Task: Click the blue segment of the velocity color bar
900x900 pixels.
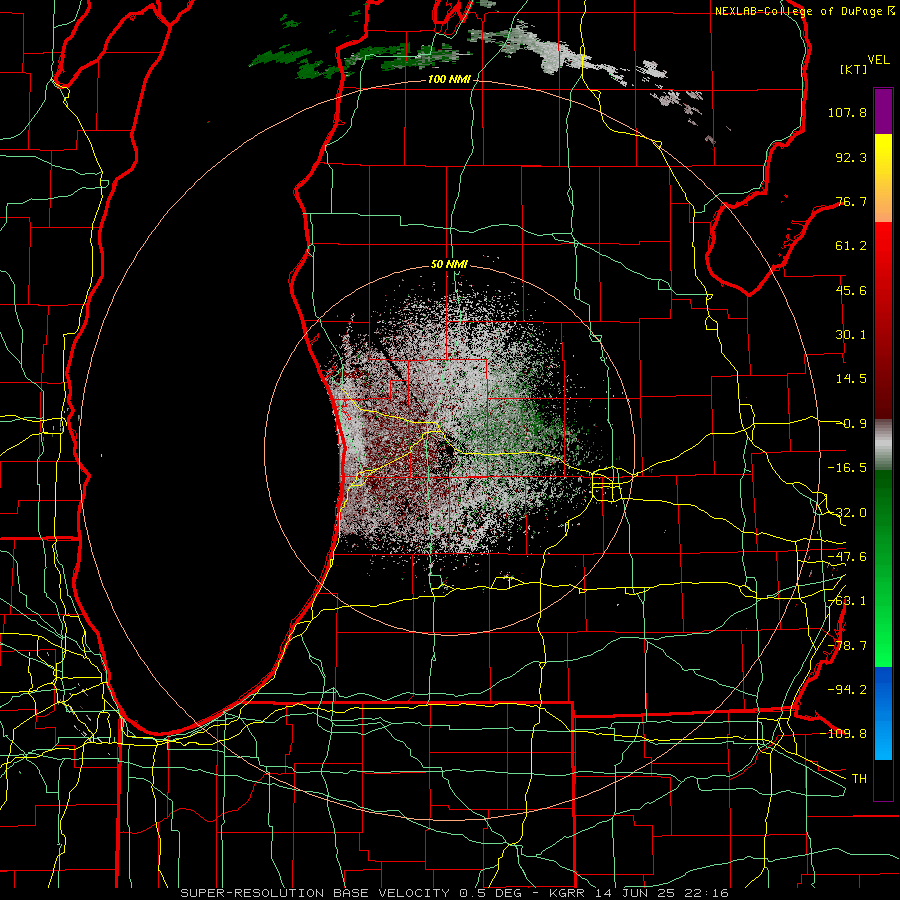Action: pos(883,713)
